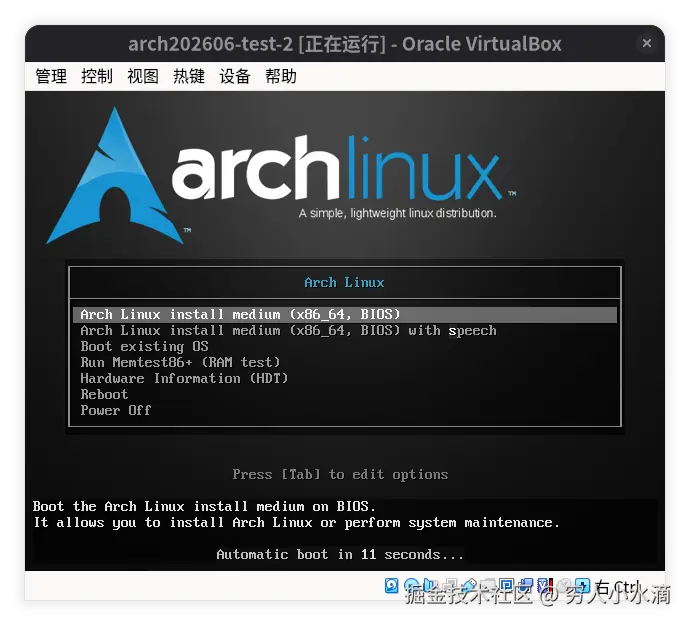
Task: Click the mouse integration status icon
Action: tap(565, 585)
